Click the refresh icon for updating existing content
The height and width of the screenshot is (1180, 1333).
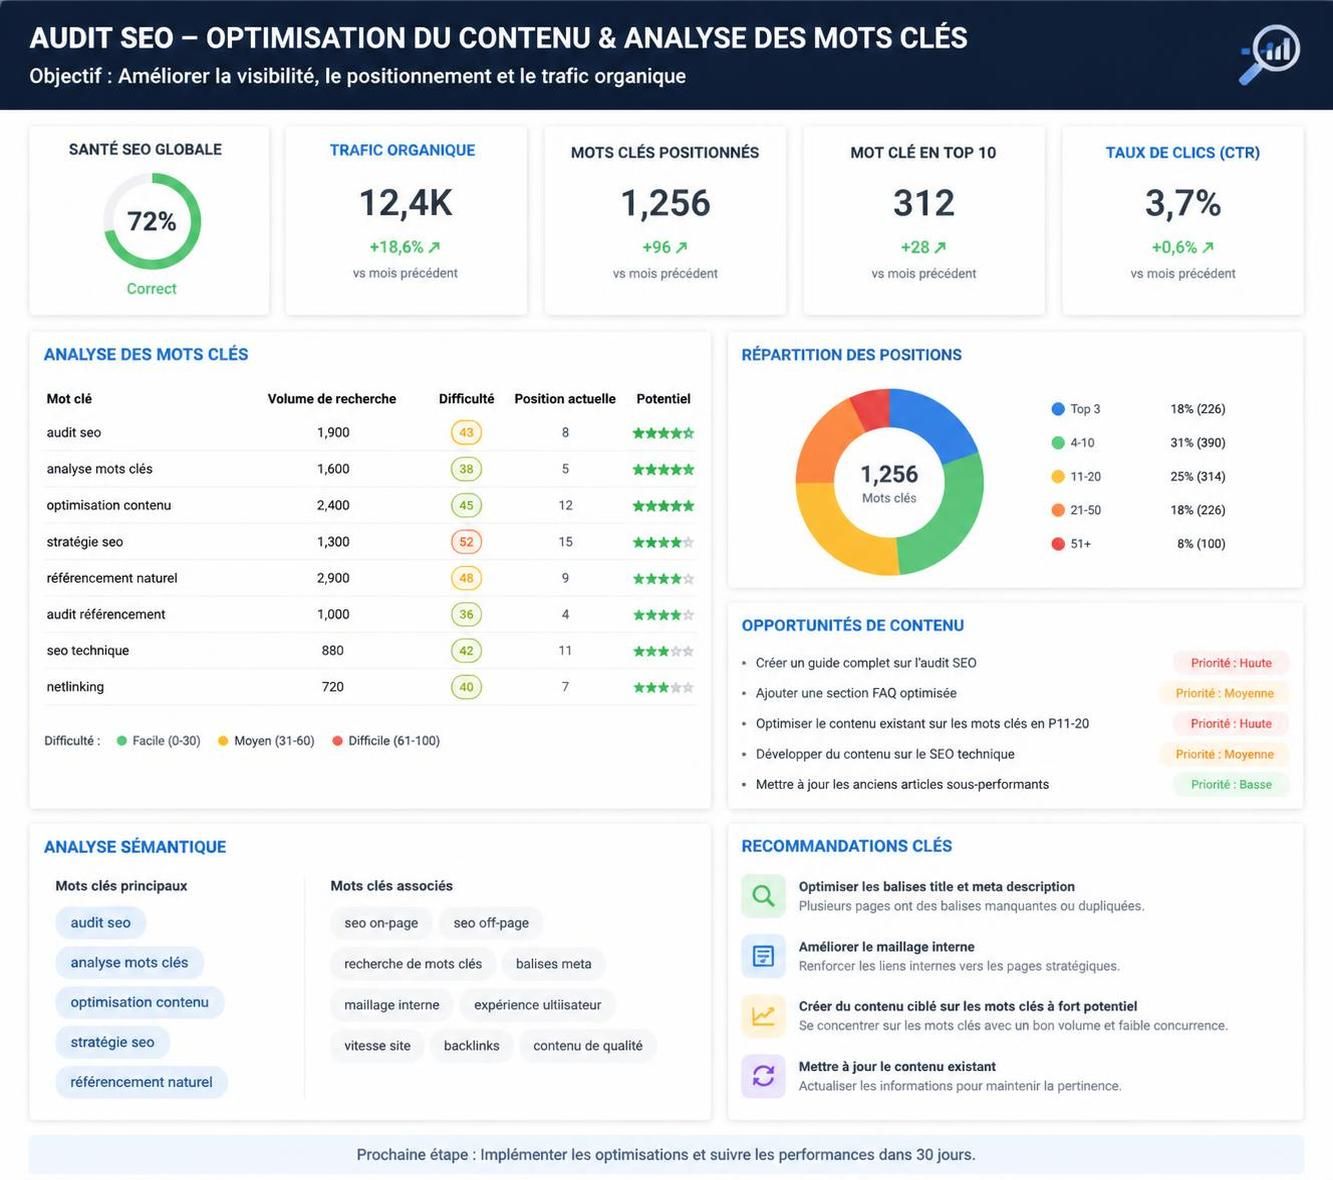763,1076
